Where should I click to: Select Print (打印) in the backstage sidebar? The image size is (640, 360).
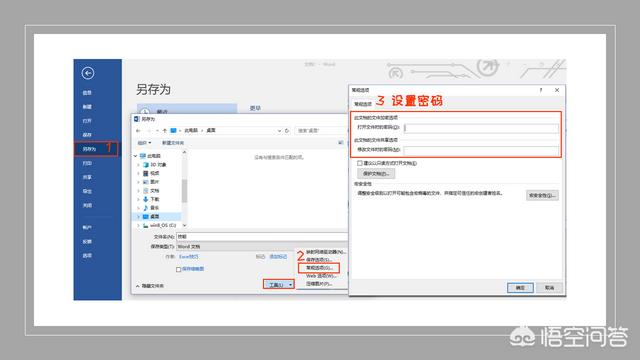coord(87,163)
